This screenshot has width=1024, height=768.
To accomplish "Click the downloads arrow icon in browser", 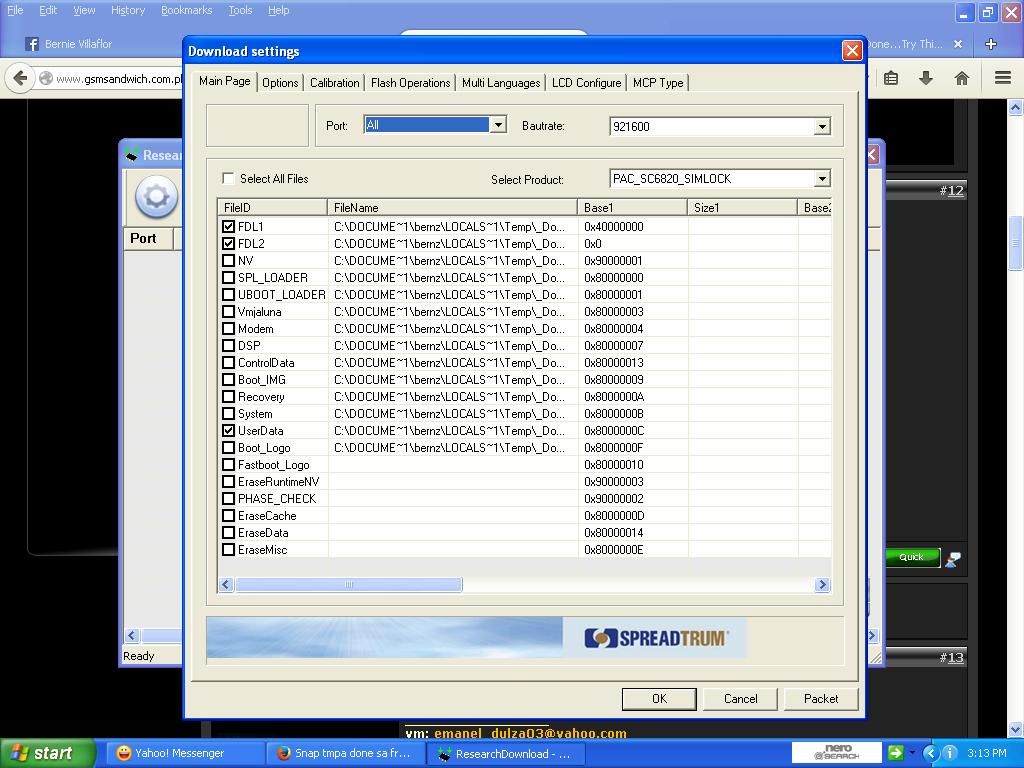I will [926, 78].
